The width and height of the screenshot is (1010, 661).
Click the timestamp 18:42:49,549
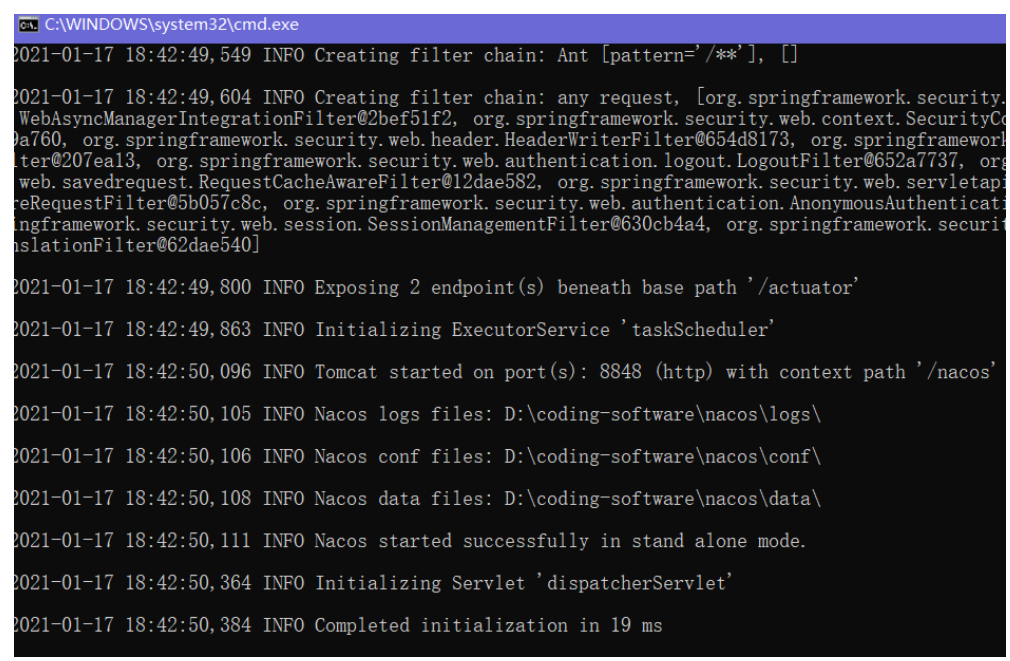[x=188, y=55]
